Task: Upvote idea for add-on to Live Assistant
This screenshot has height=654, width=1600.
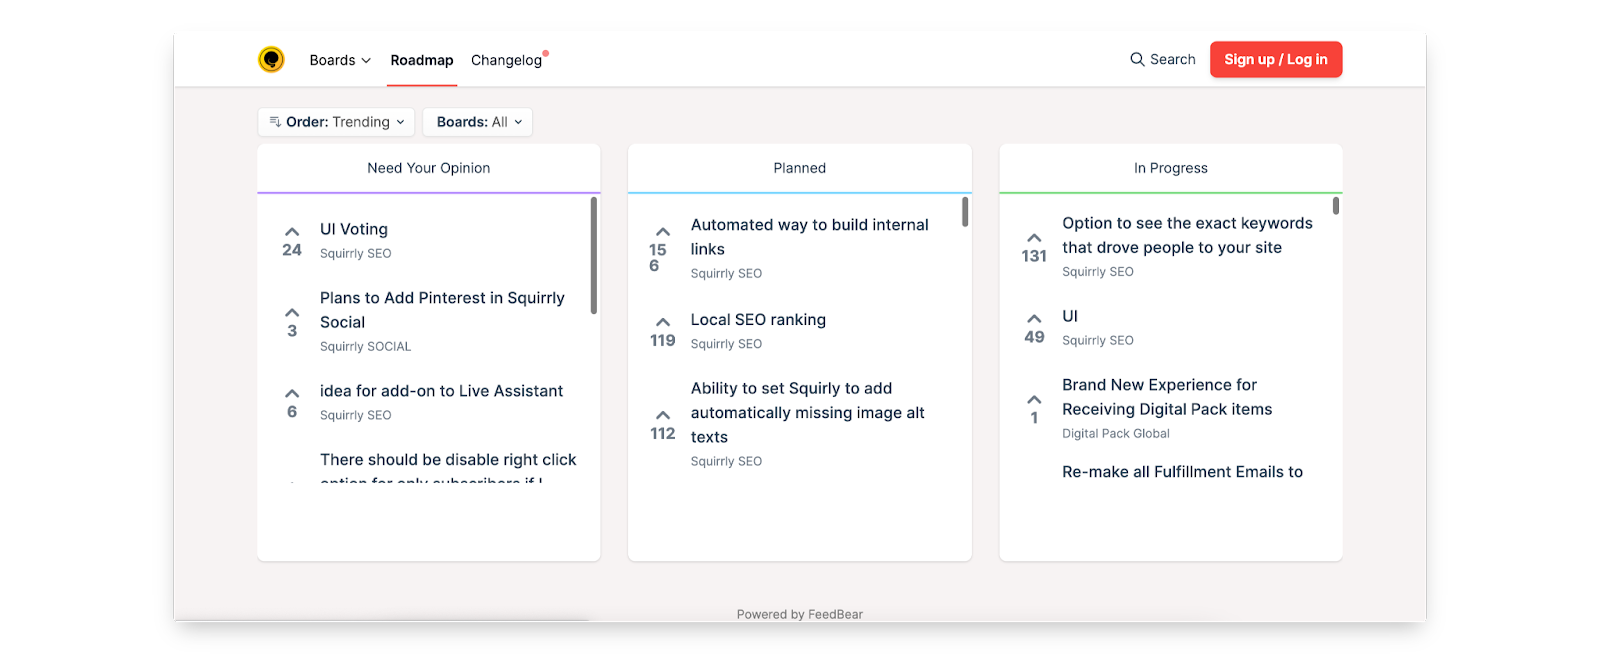Action: 292,394
